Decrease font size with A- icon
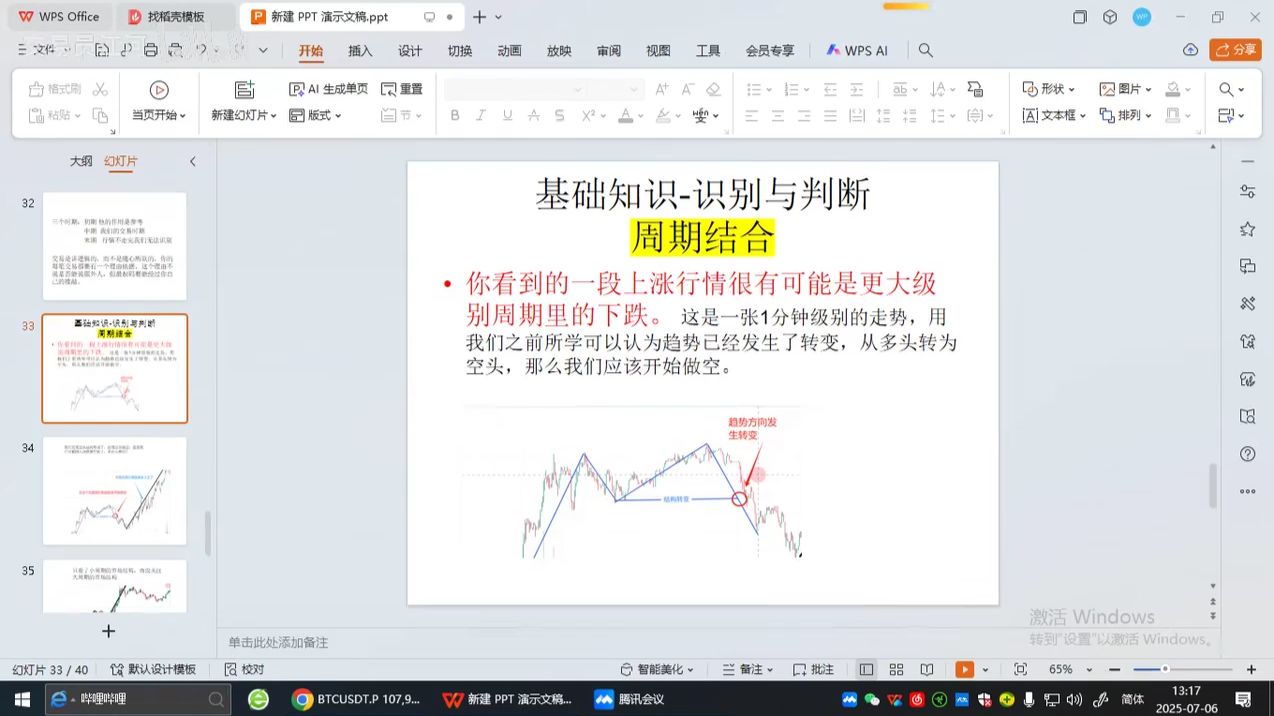This screenshot has width=1274, height=716. pyautogui.click(x=686, y=89)
